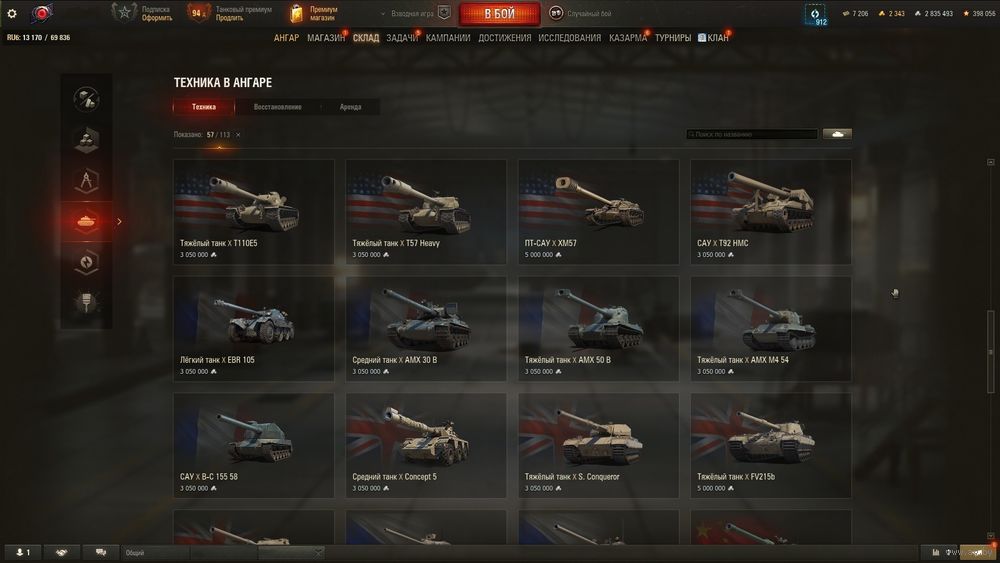
Task: Open the stacked supplies icon in sidebar
Action: [86, 140]
